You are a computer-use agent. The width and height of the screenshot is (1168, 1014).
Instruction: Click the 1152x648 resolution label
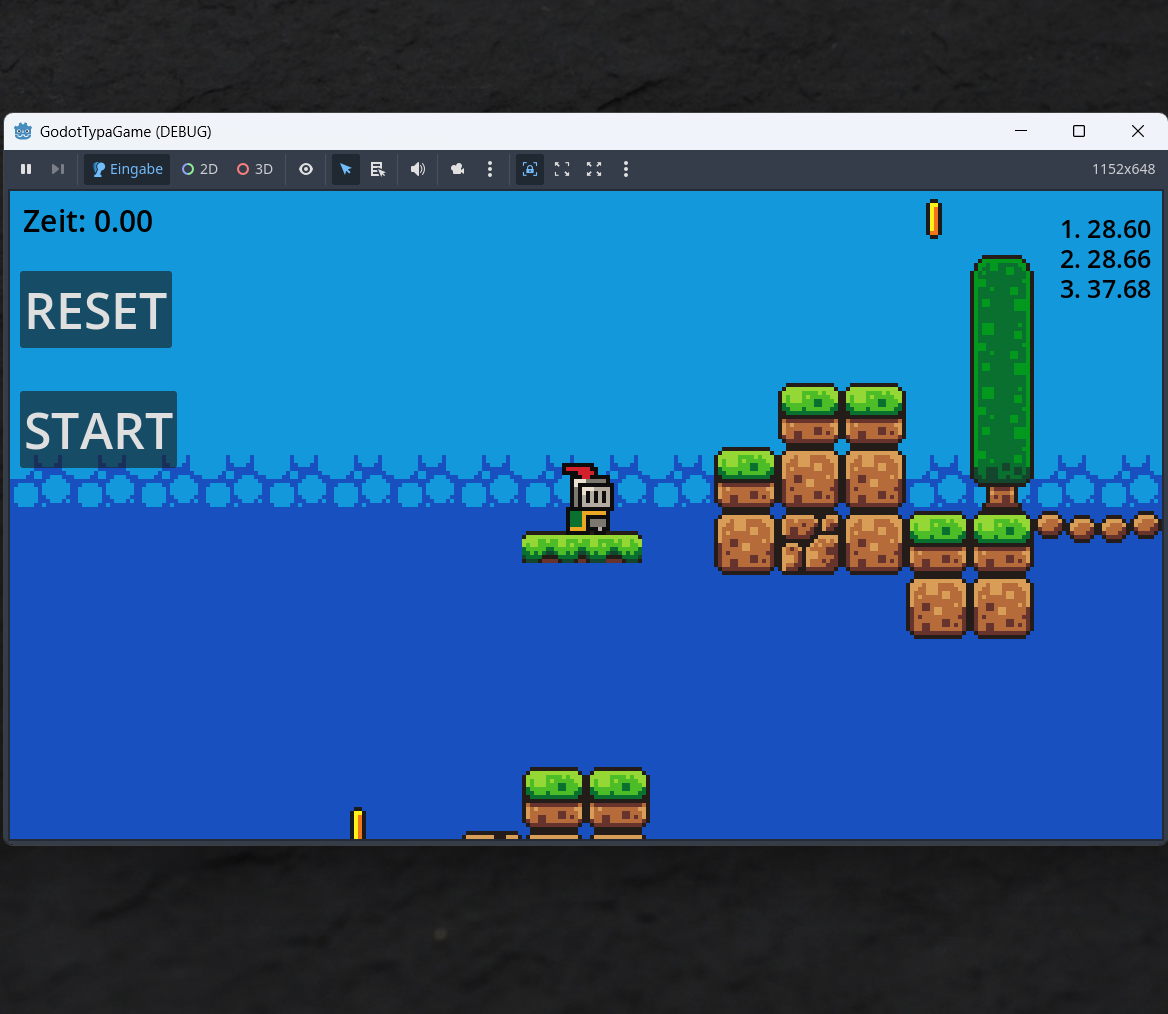click(x=1123, y=169)
